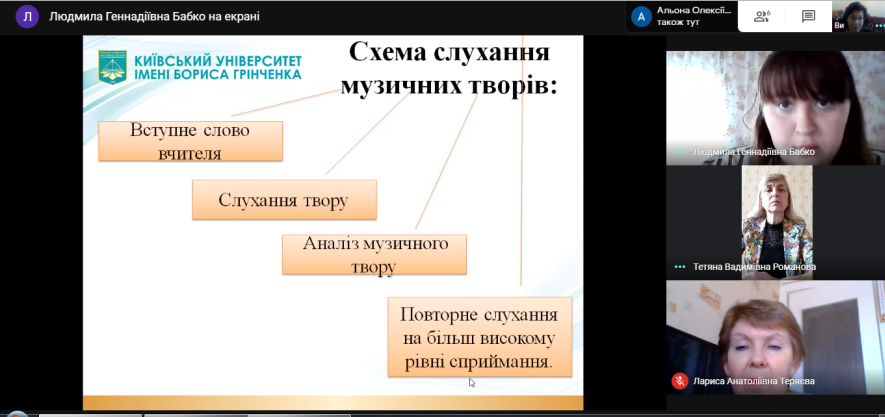Viewport: 885px width, 417px height.
Task: Click the name label "Тетяна Вадимівна Романова"
Action: pos(755,267)
